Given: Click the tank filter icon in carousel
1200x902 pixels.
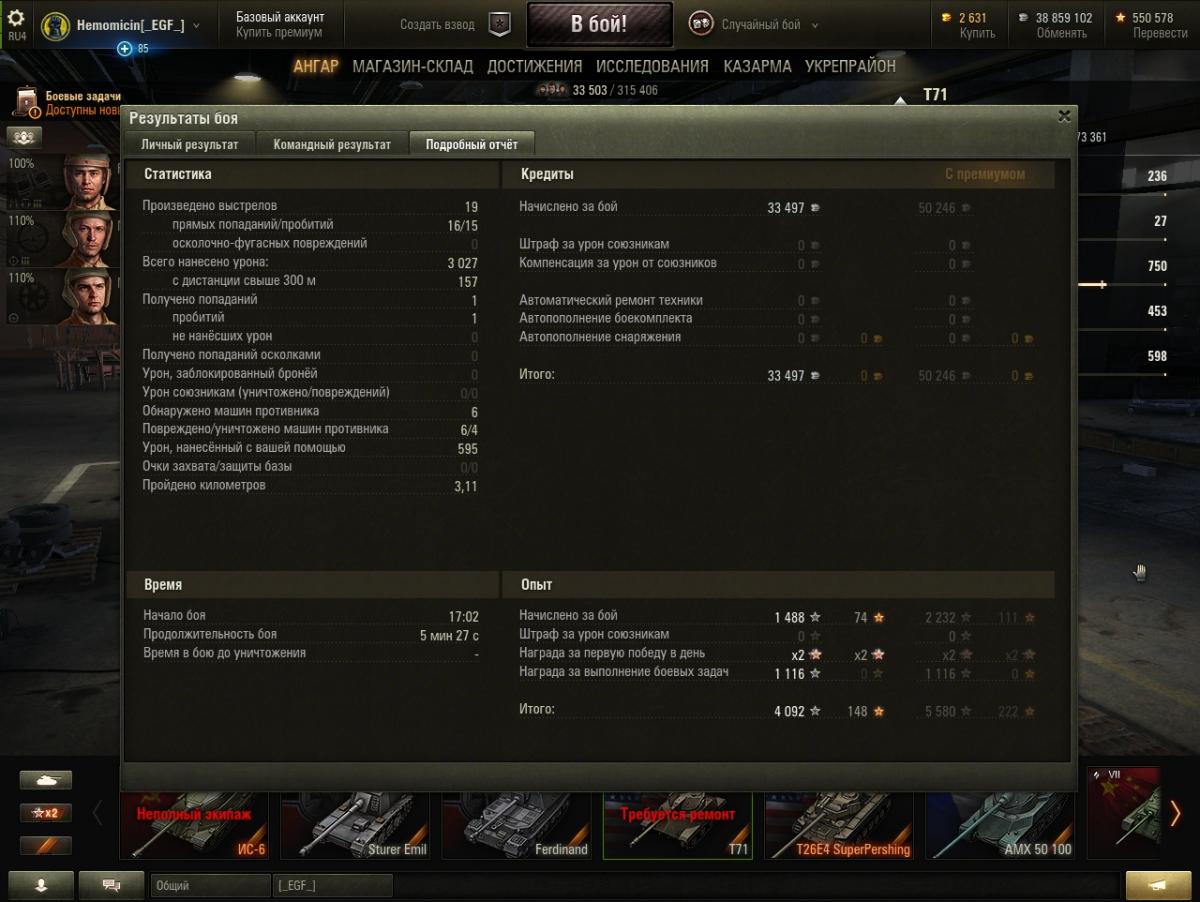Looking at the screenshot, I should [x=46, y=781].
